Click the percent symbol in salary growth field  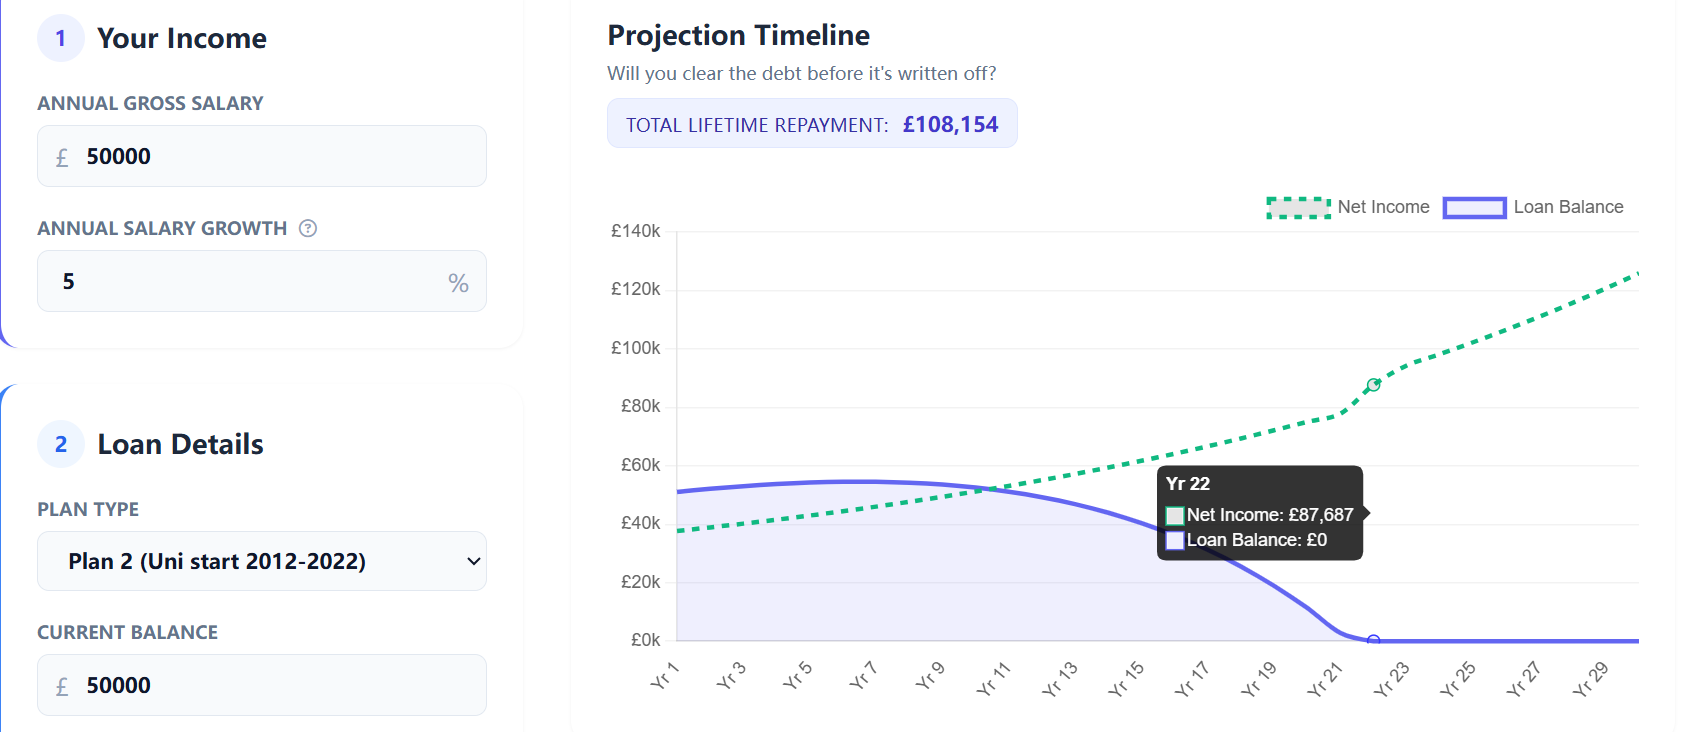tap(458, 283)
